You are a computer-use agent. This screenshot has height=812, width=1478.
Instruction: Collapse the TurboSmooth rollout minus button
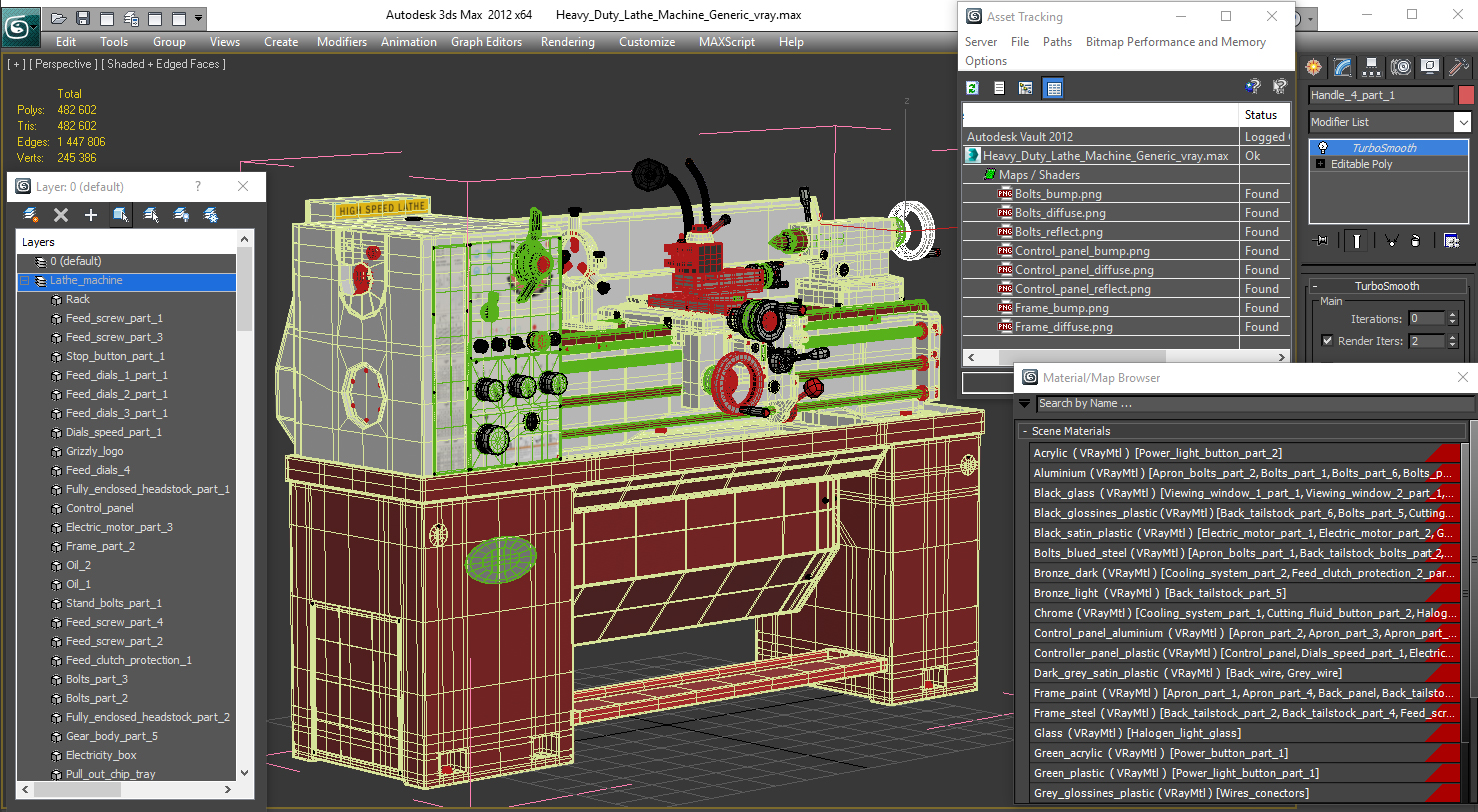1315,286
